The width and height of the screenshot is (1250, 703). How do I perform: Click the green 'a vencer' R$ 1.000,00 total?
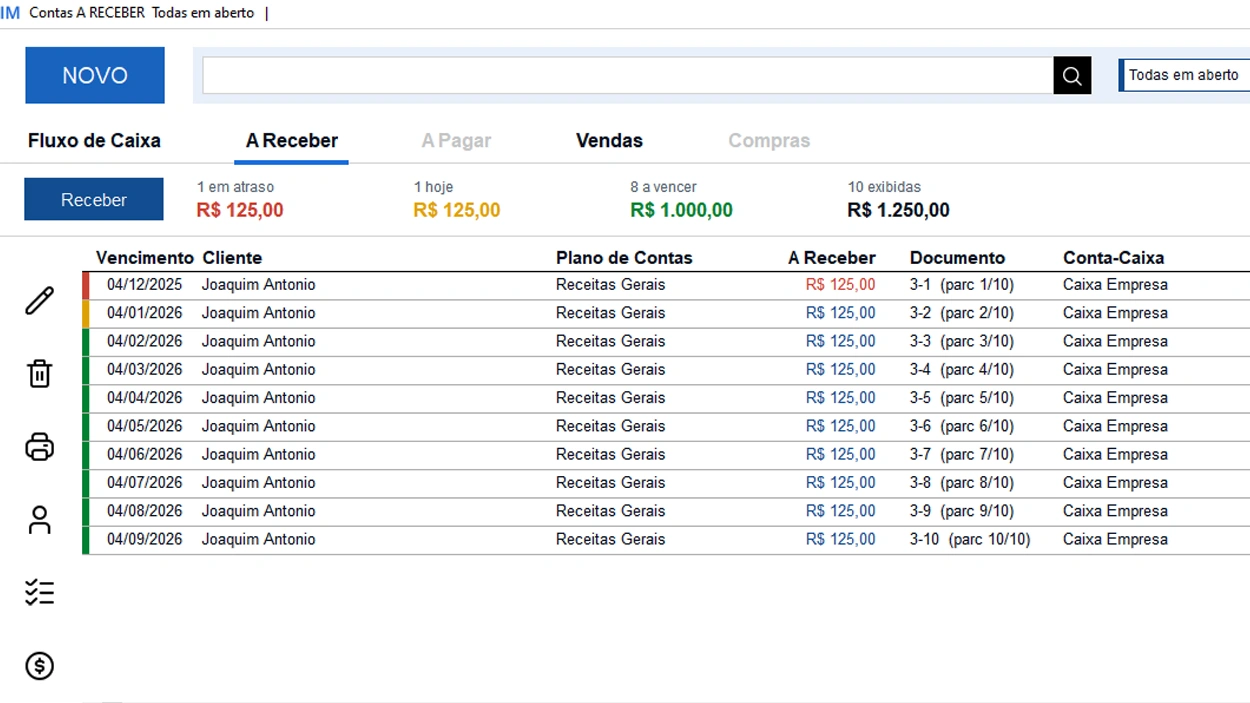[x=681, y=210]
